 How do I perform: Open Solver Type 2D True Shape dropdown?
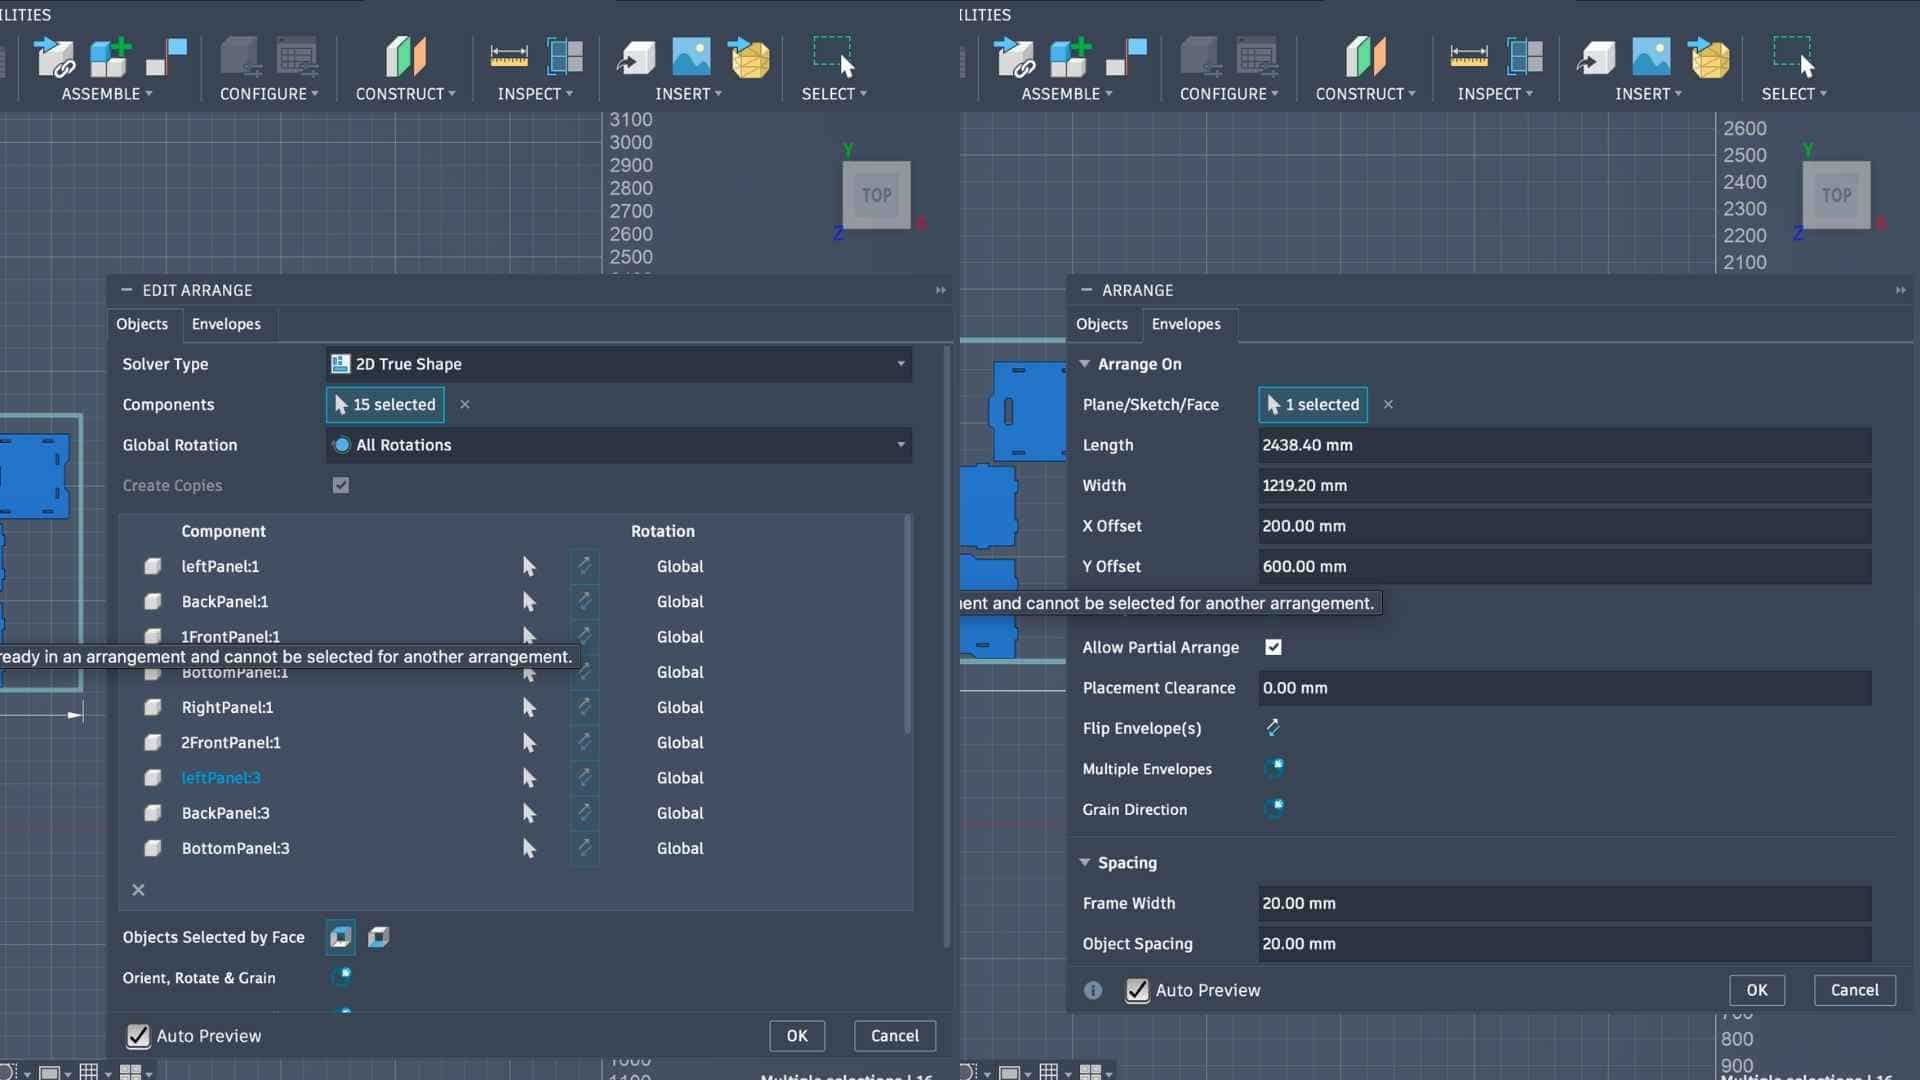coord(618,364)
